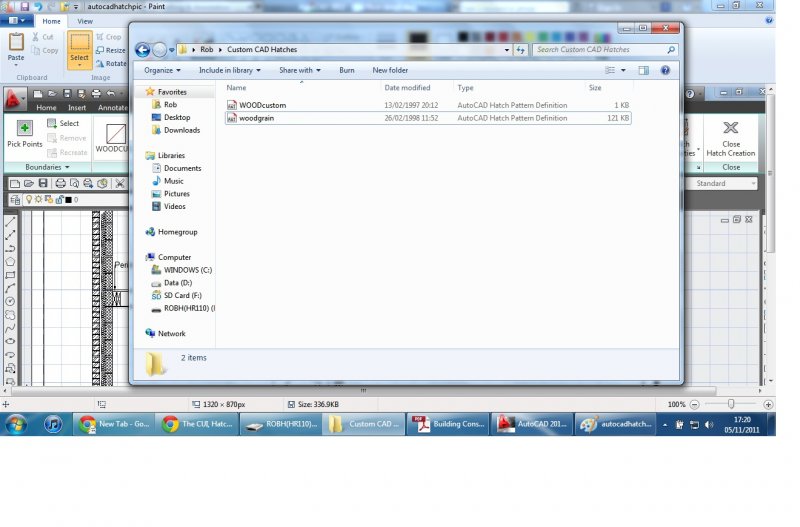Click Close Hatch Creation in the AutoCAD picture
The height and width of the screenshot is (527, 800).
pos(731,139)
